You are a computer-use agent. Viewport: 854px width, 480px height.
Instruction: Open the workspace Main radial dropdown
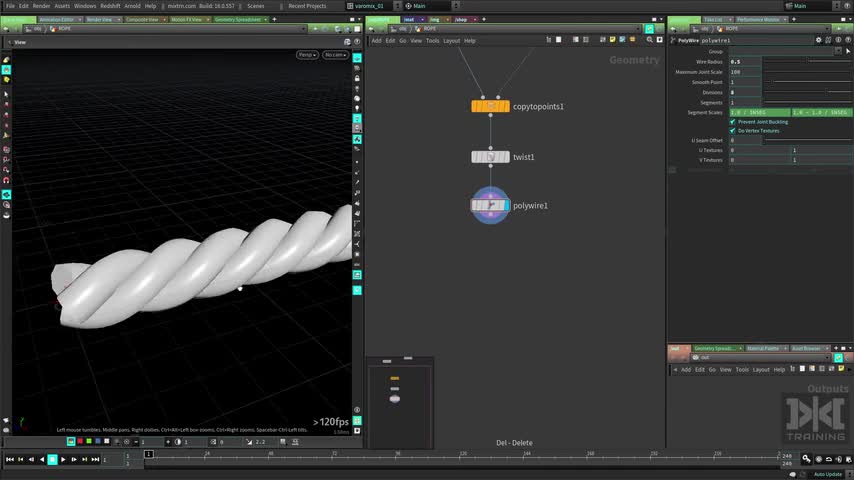pyautogui.click(x=430, y=6)
